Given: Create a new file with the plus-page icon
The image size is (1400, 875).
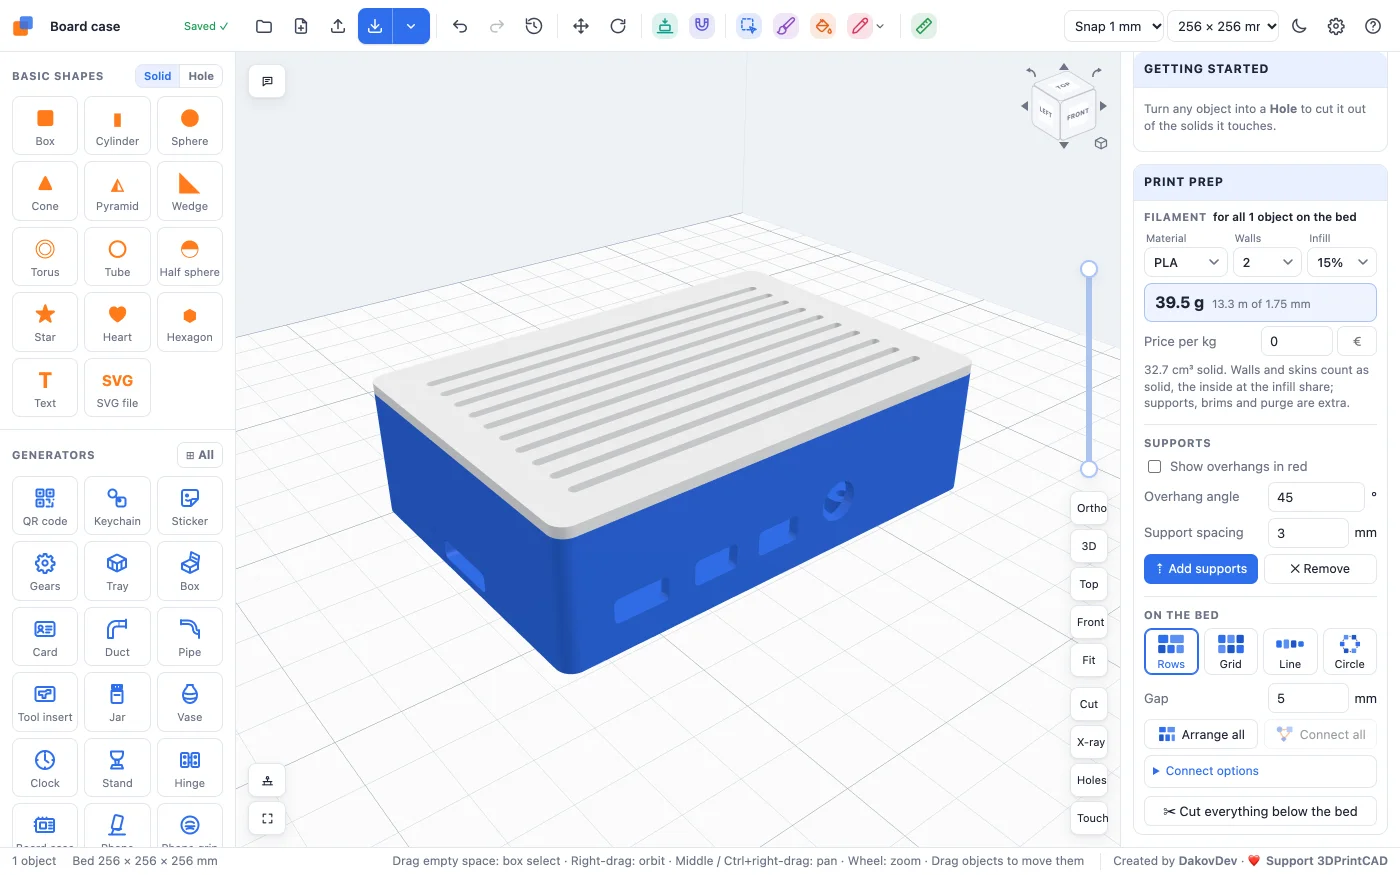Looking at the screenshot, I should [301, 26].
